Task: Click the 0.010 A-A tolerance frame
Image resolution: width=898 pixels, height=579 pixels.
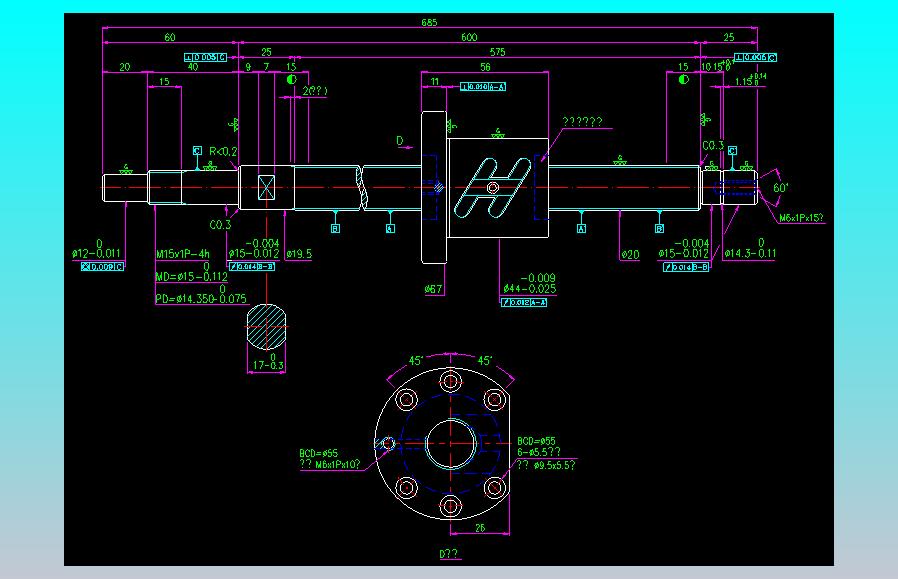Action: click(x=483, y=86)
